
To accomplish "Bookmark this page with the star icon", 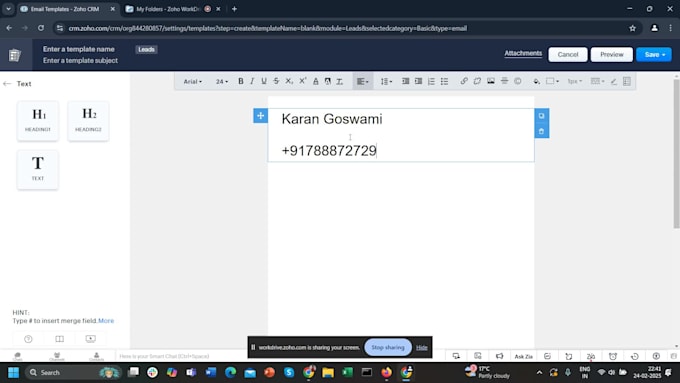I will pos(632,28).
